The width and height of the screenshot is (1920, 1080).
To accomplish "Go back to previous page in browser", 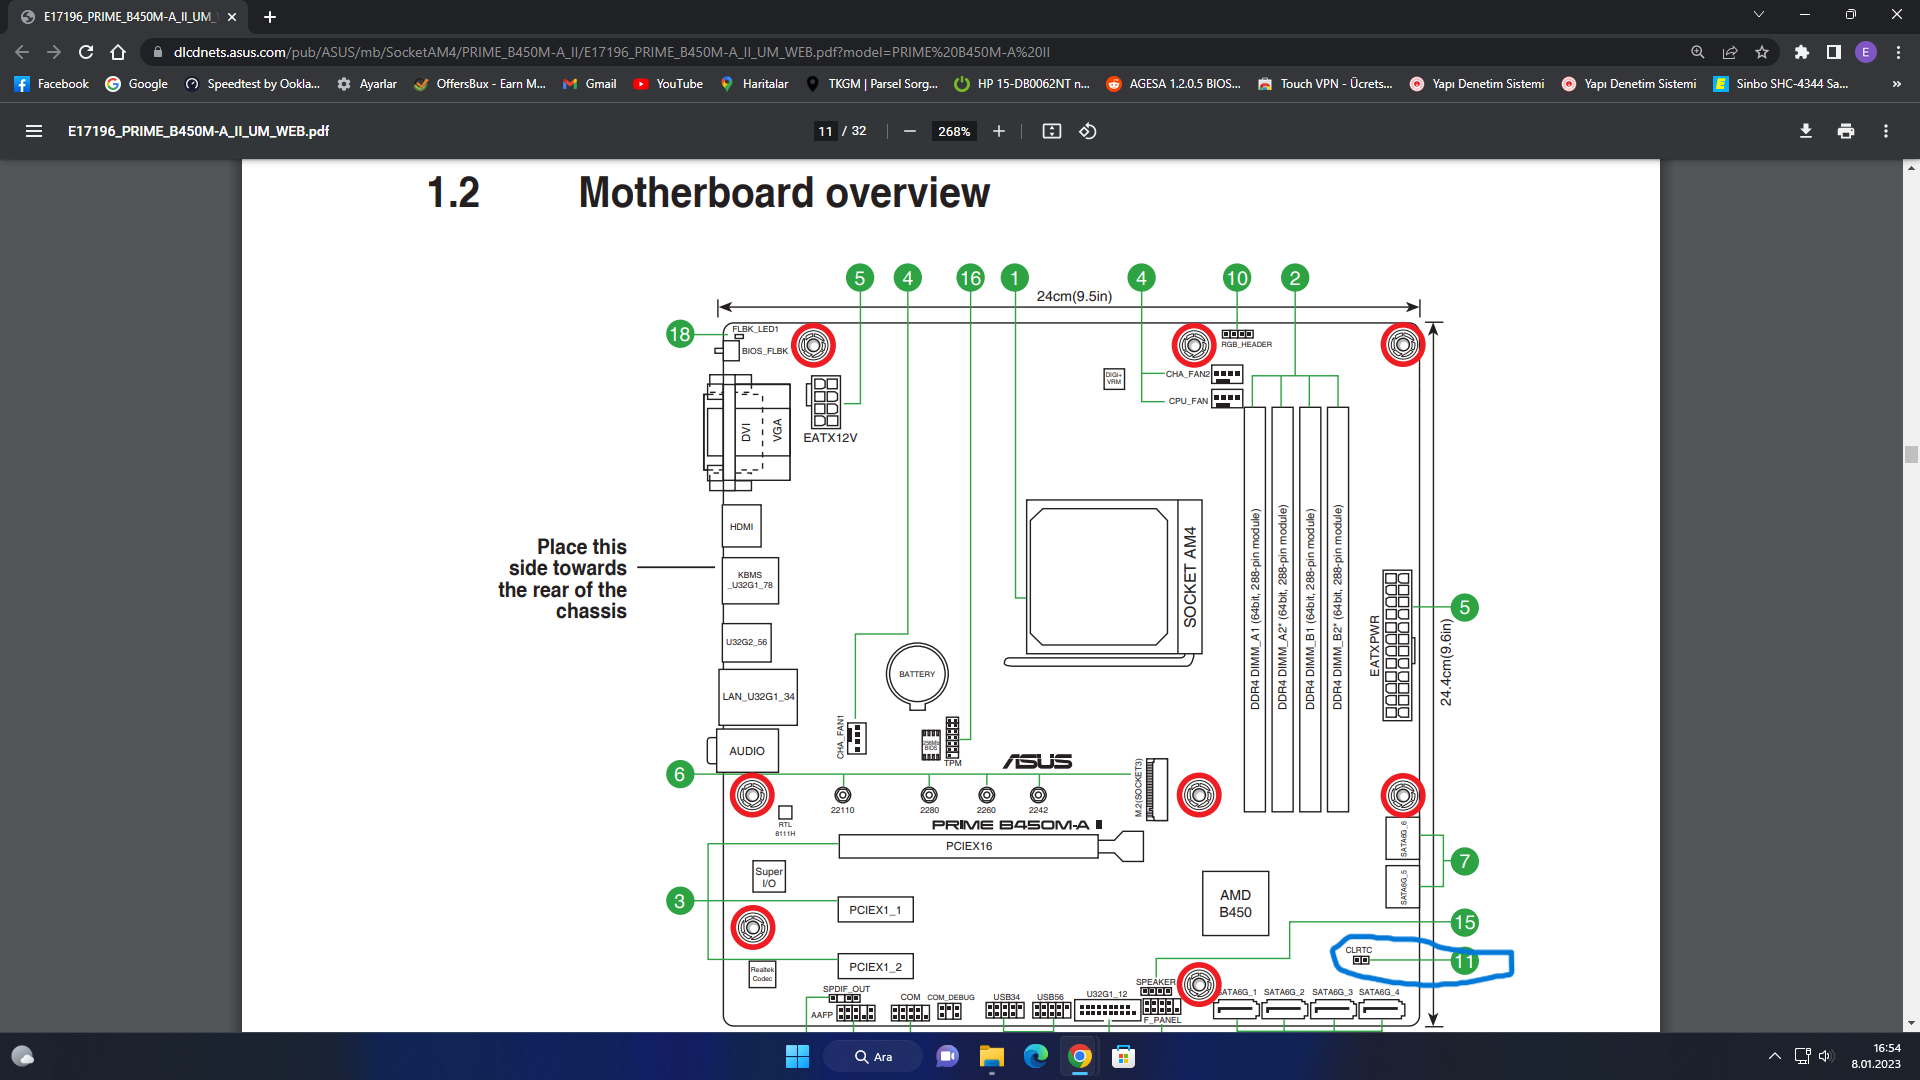I will [x=22, y=52].
